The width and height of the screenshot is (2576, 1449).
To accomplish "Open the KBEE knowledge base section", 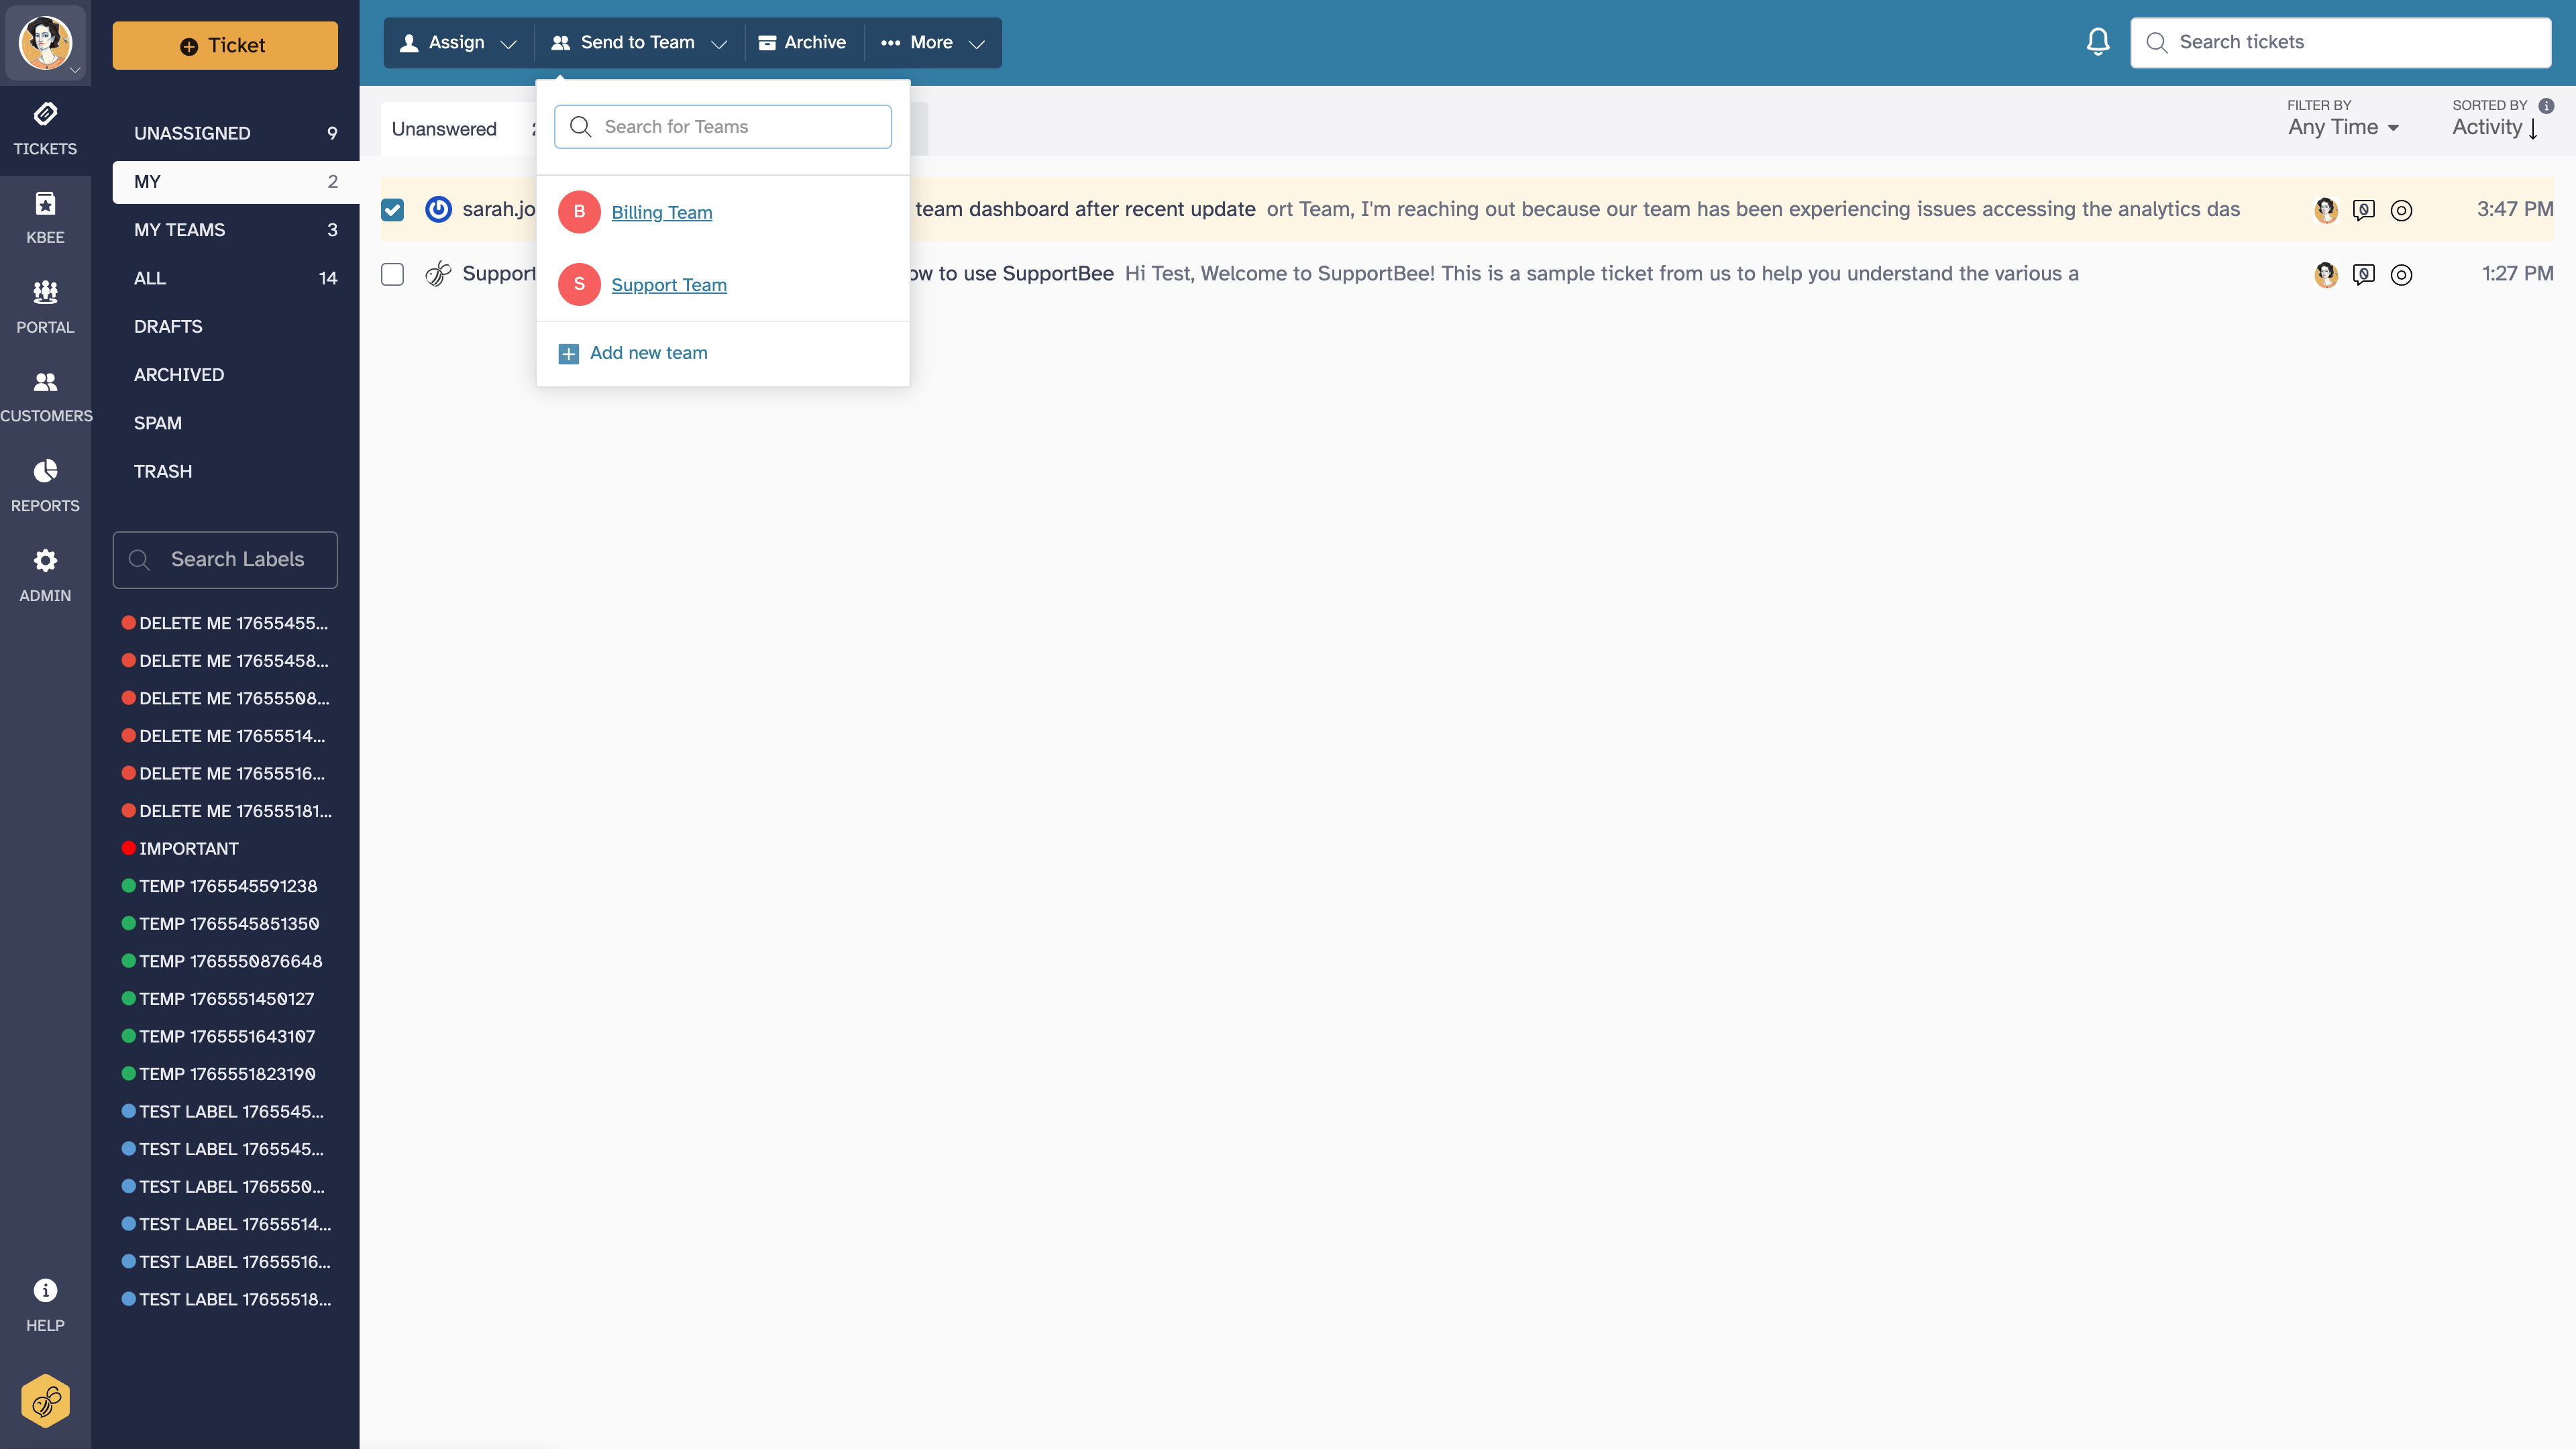I will [x=45, y=215].
